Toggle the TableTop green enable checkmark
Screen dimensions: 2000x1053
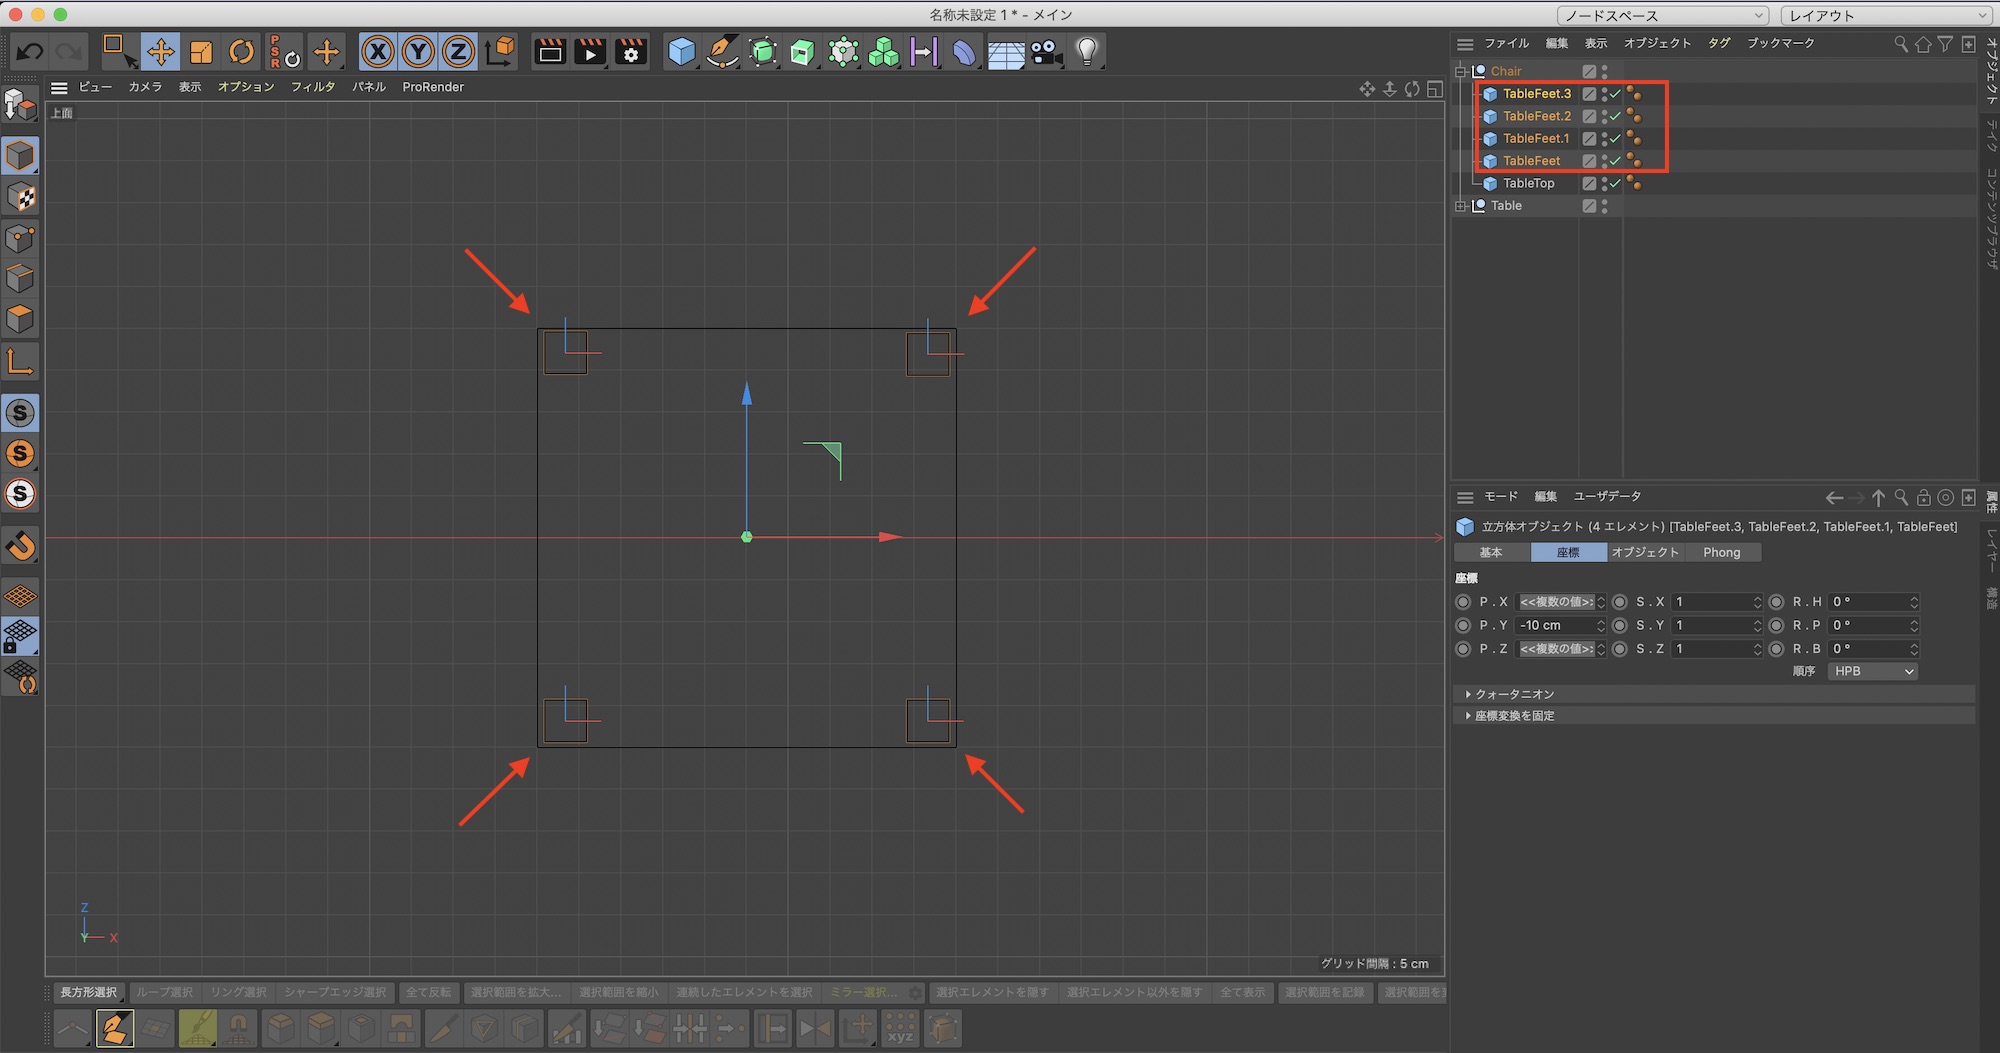coord(1615,183)
